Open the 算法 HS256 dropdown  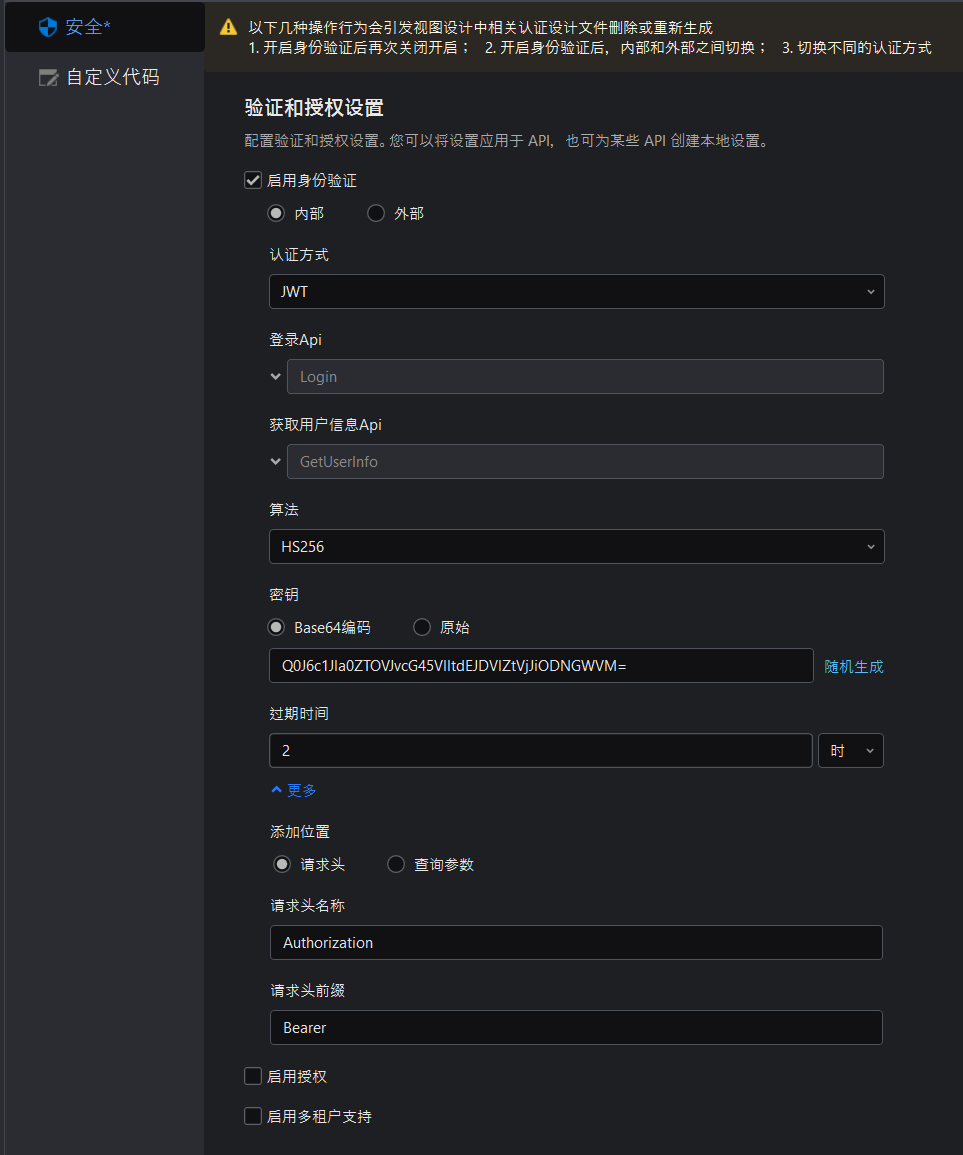576,547
